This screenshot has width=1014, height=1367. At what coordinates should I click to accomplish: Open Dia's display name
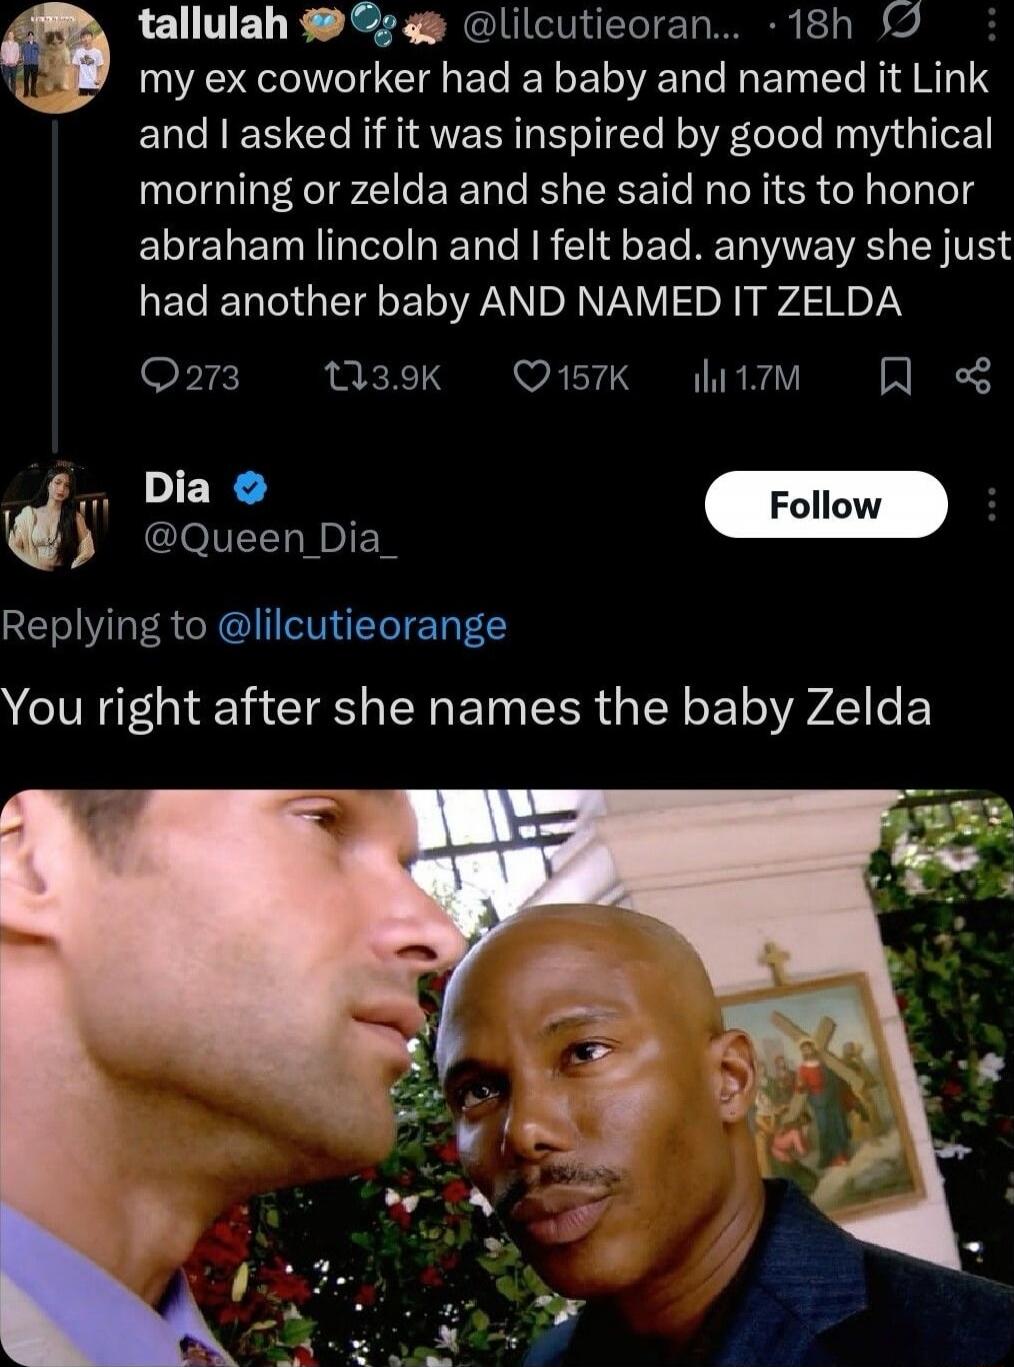[x=177, y=488]
